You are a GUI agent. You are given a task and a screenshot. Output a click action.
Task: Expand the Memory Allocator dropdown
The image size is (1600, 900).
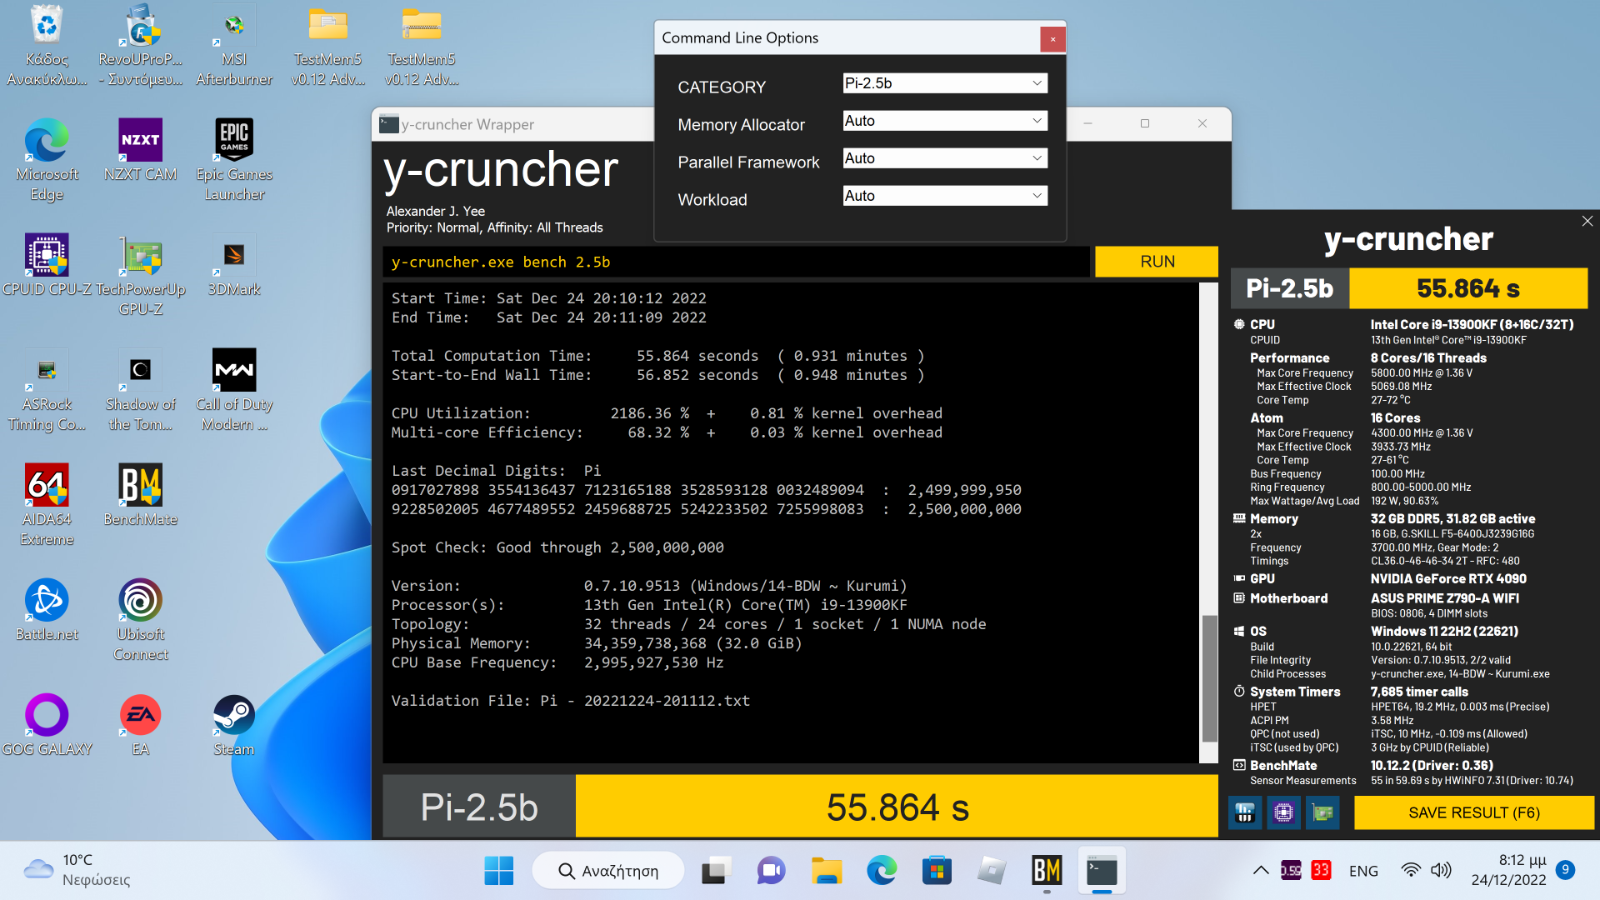945,121
